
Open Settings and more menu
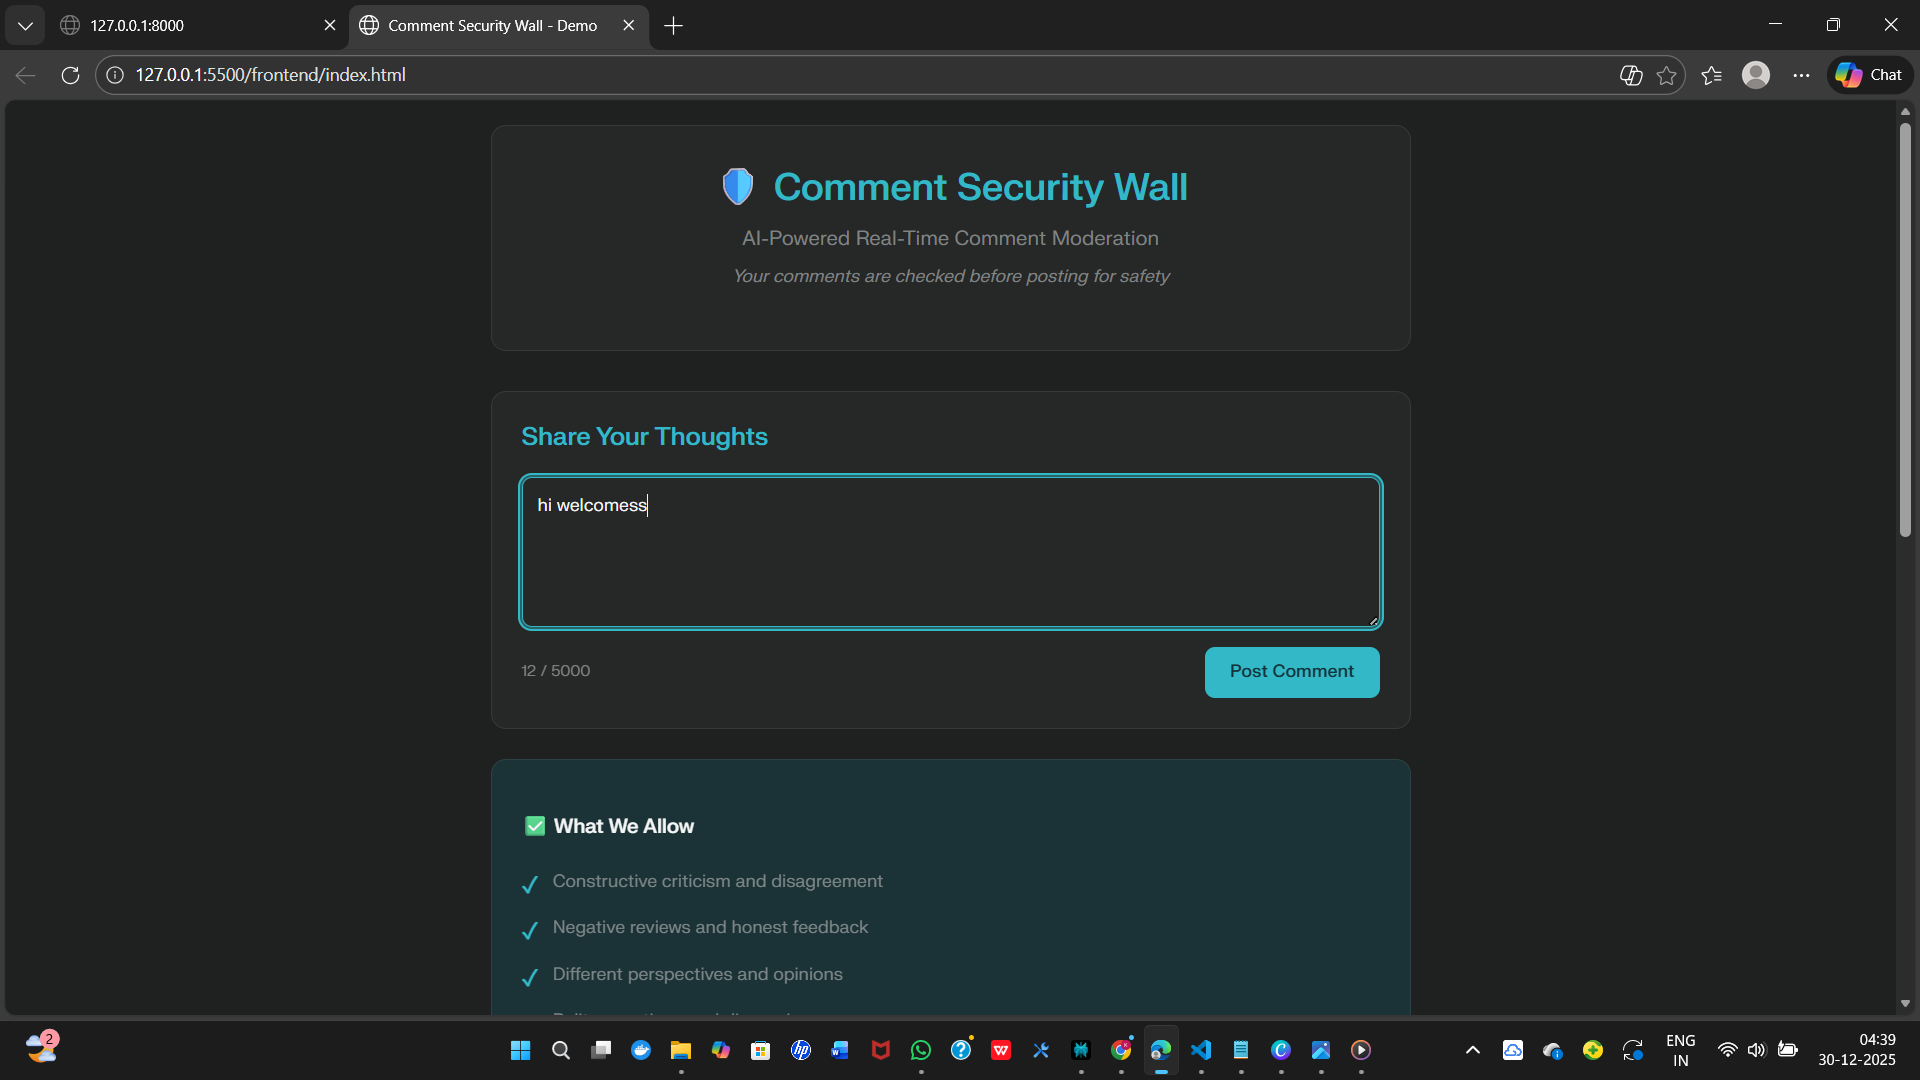1801,75
